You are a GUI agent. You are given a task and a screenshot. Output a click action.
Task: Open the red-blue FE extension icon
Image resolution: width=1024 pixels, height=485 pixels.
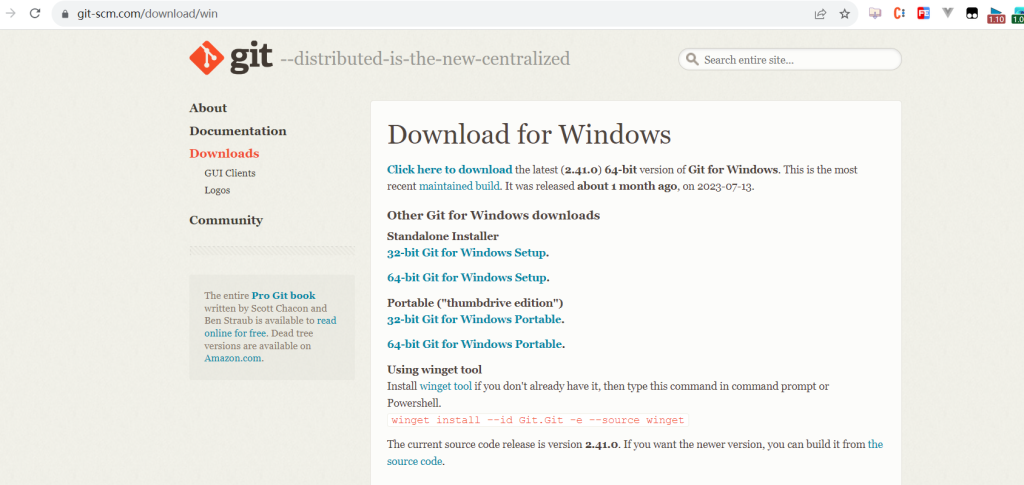tap(923, 13)
